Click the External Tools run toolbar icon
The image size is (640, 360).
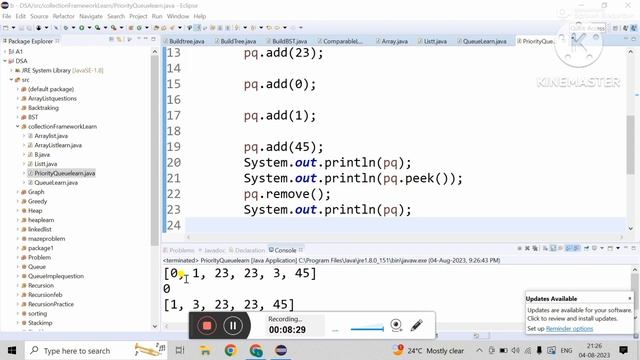coord(113,28)
